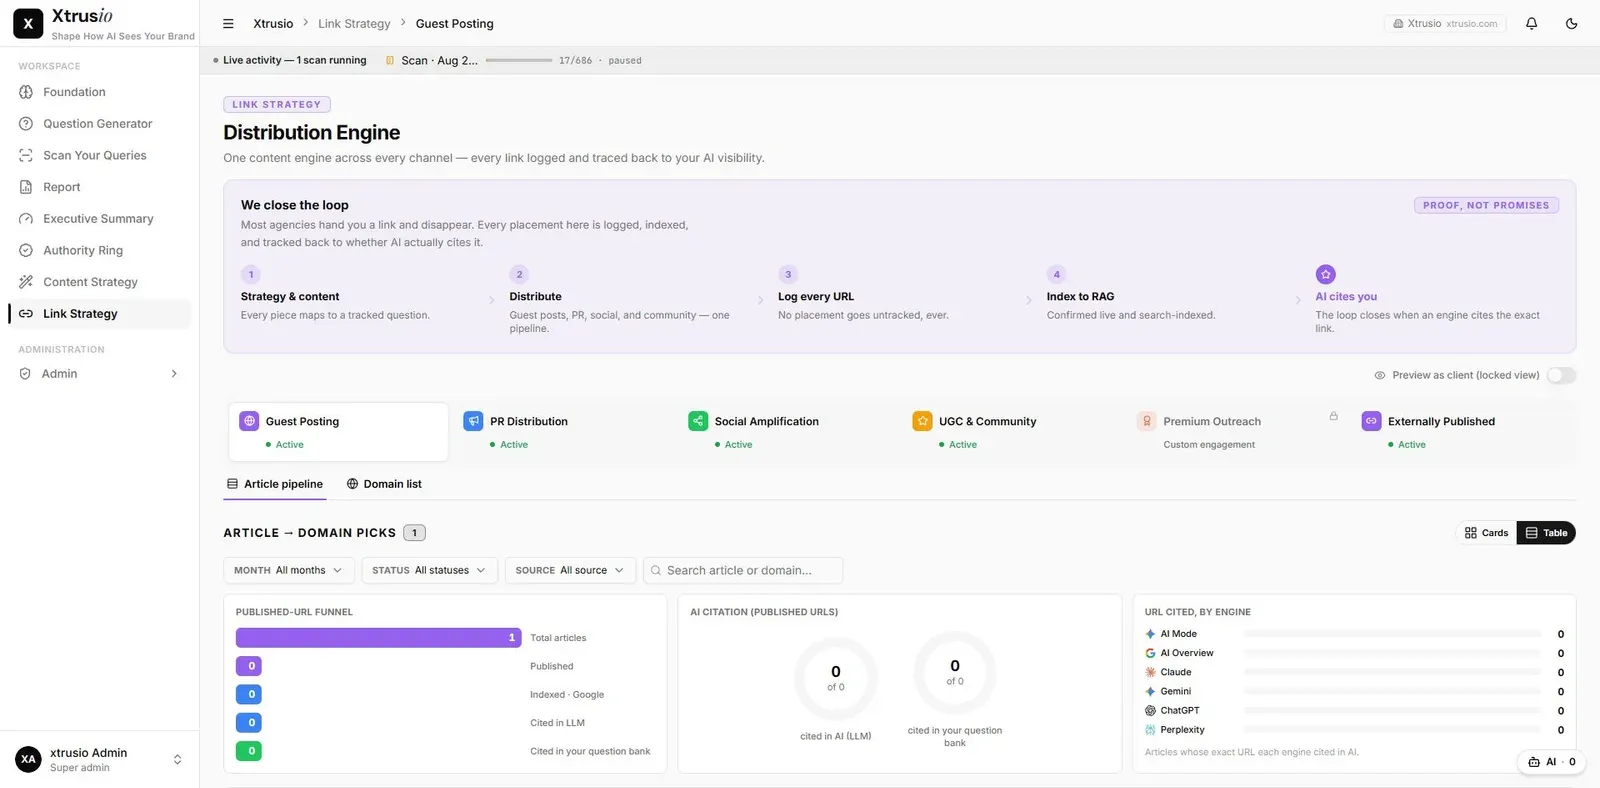The width and height of the screenshot is (1600, 788).
Task: Click the Executive Summary gauge icon
Action: click(x=26, y=219)
